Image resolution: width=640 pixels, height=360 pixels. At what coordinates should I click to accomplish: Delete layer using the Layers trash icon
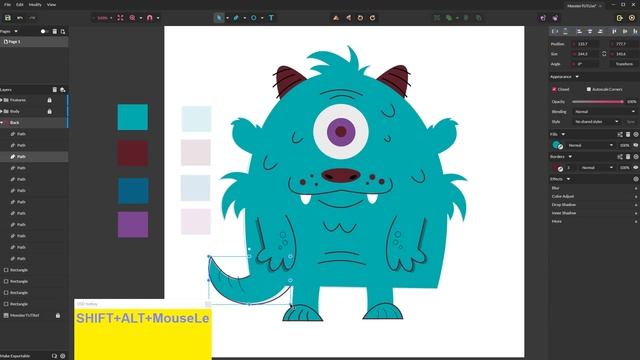[55, 90]
